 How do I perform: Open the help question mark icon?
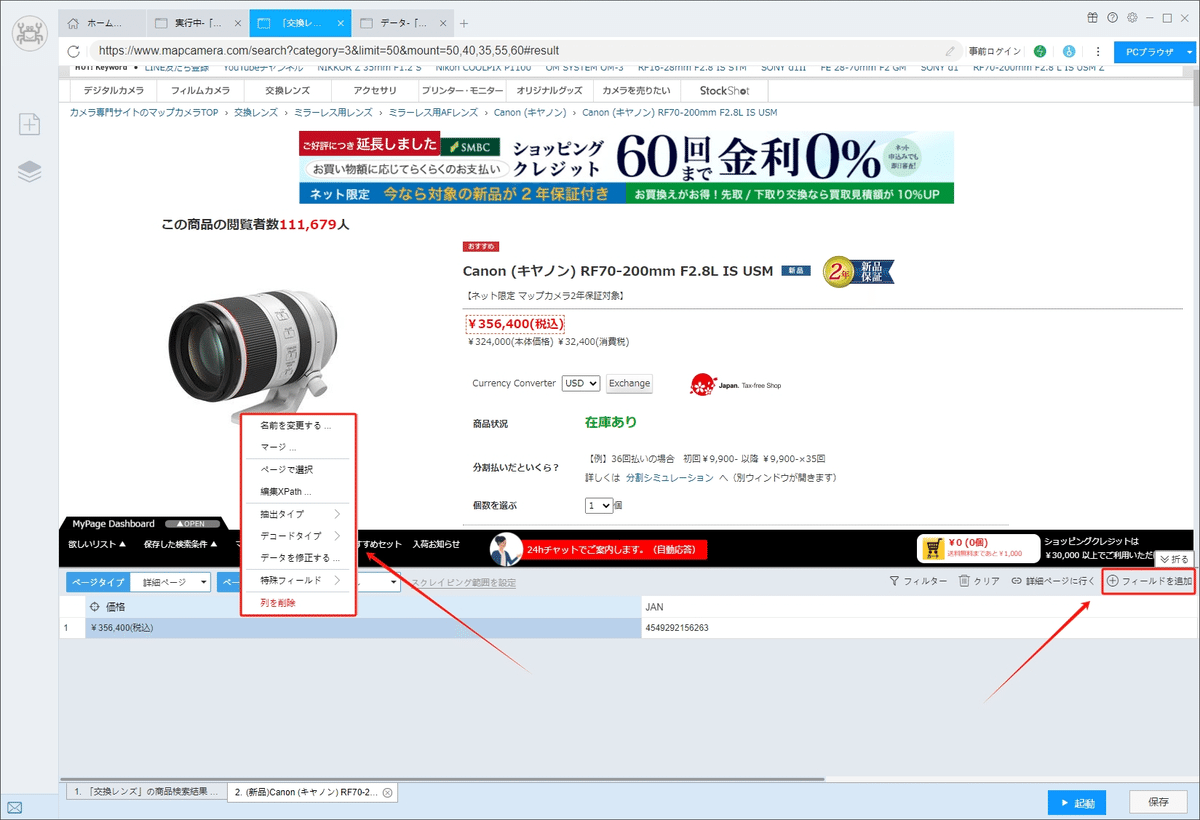click(x=1112, y=18)
